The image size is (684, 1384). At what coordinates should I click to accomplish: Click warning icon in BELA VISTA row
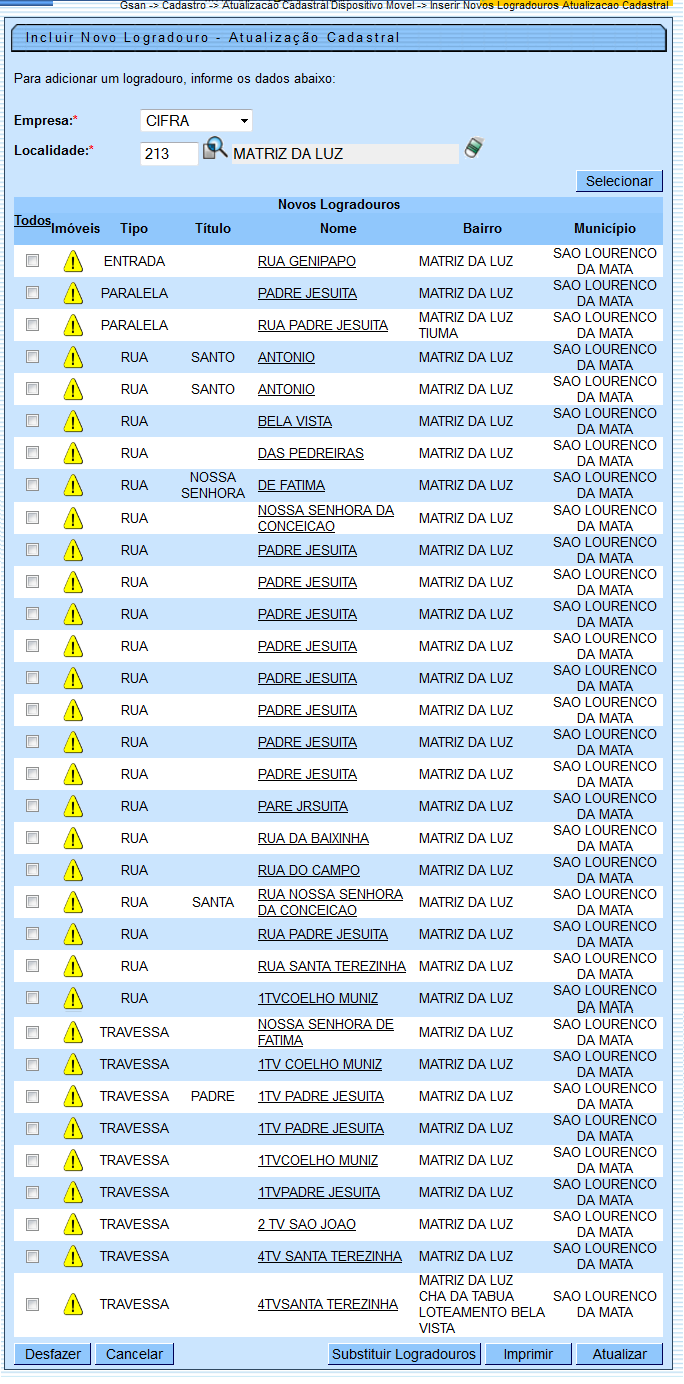[73, 421]
